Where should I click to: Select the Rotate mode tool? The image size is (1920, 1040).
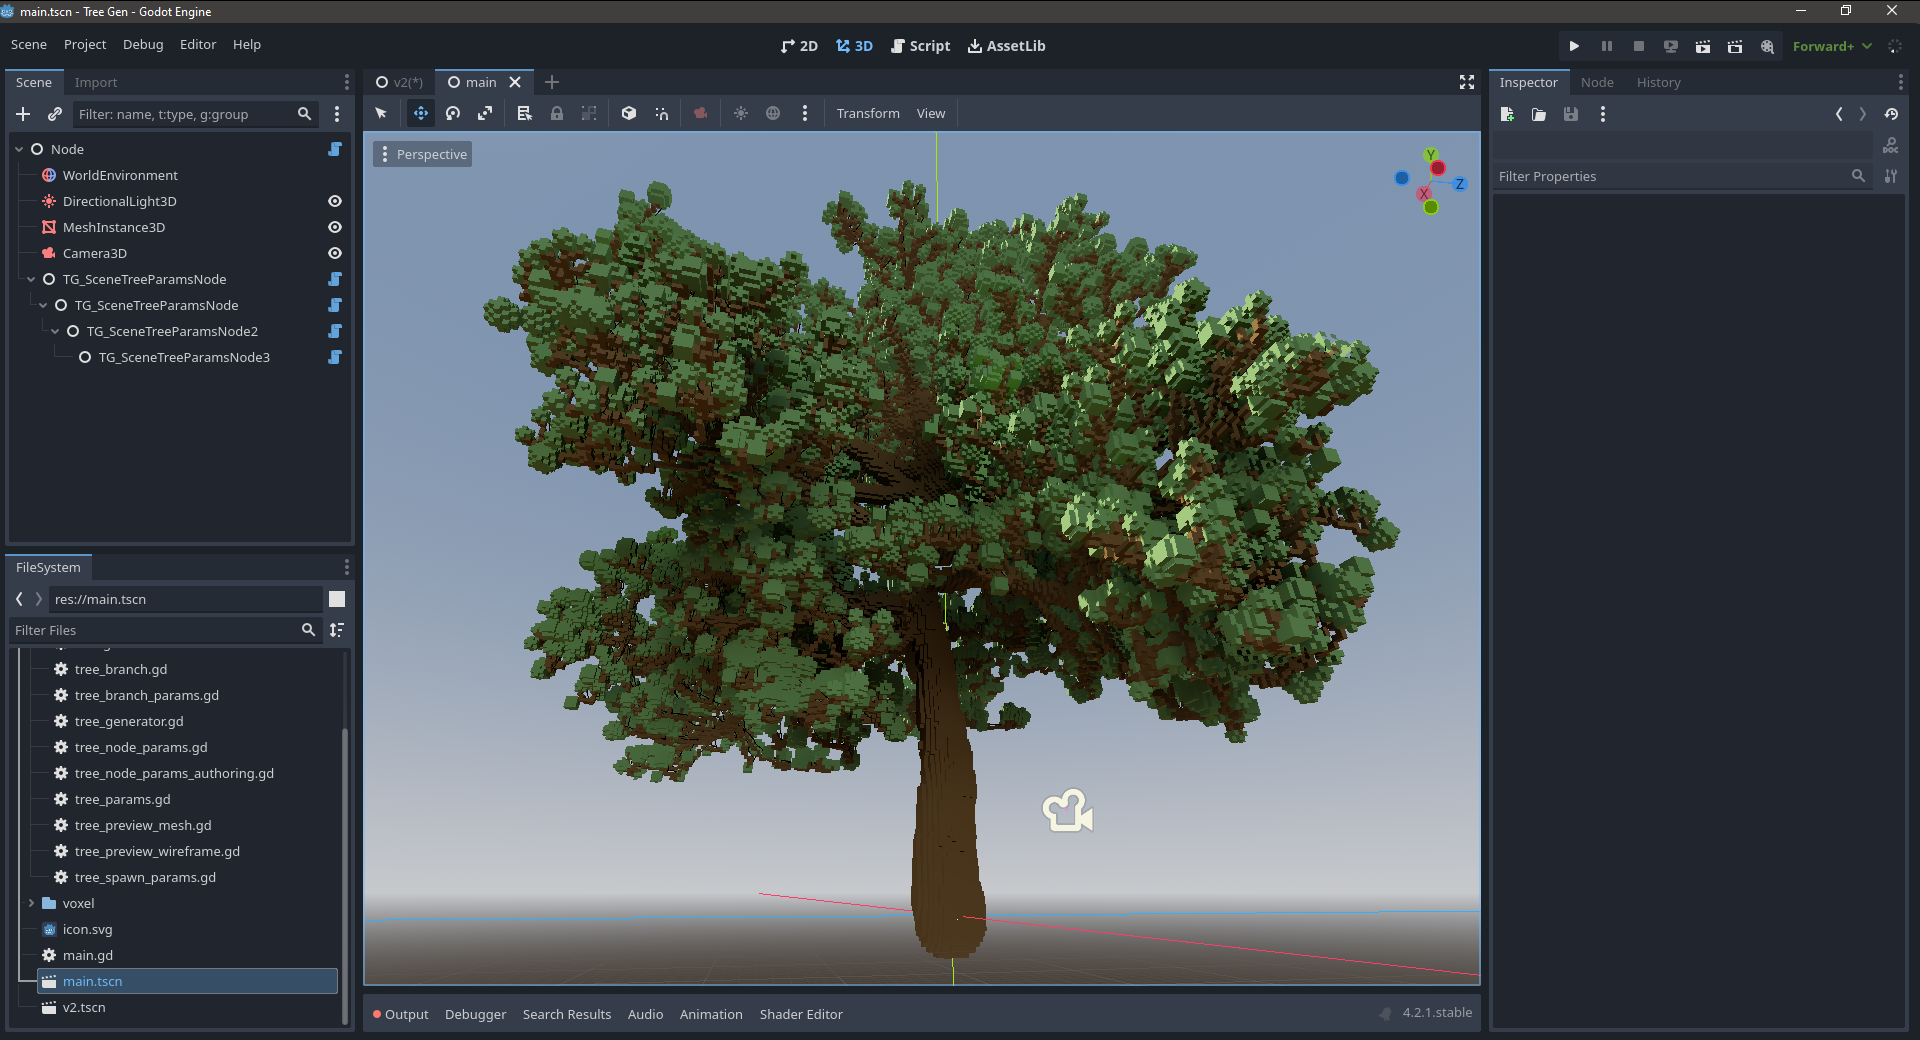click(453, 114)
